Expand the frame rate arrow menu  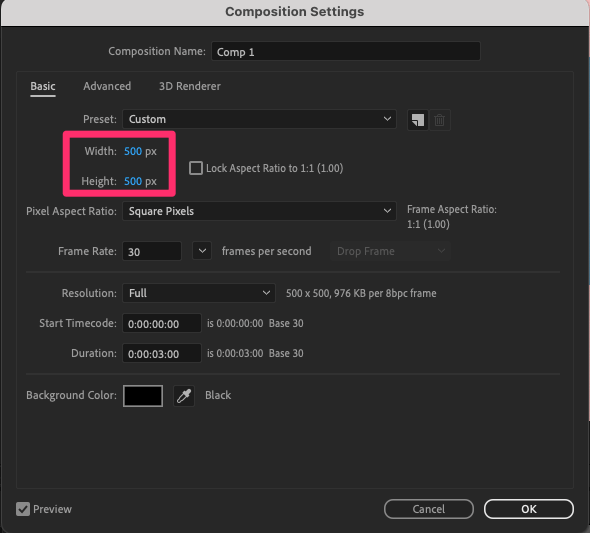[202, 251]
